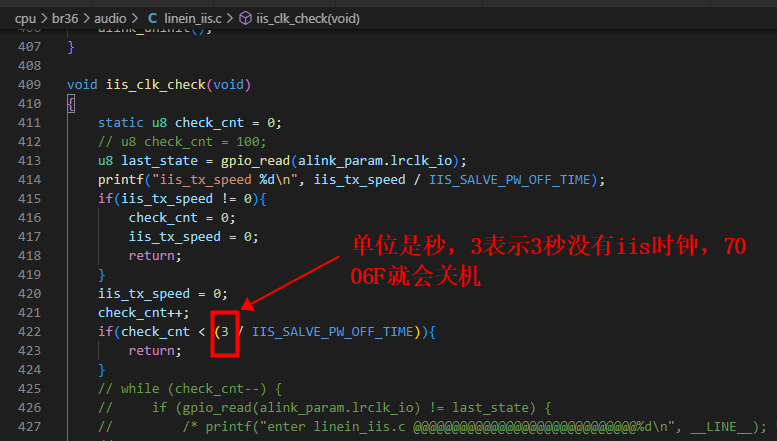Viewport: 777px width, 441px height.
Task: Open the iis_clk_check(void) symbol breadcrumb
Action: point(308,19)
